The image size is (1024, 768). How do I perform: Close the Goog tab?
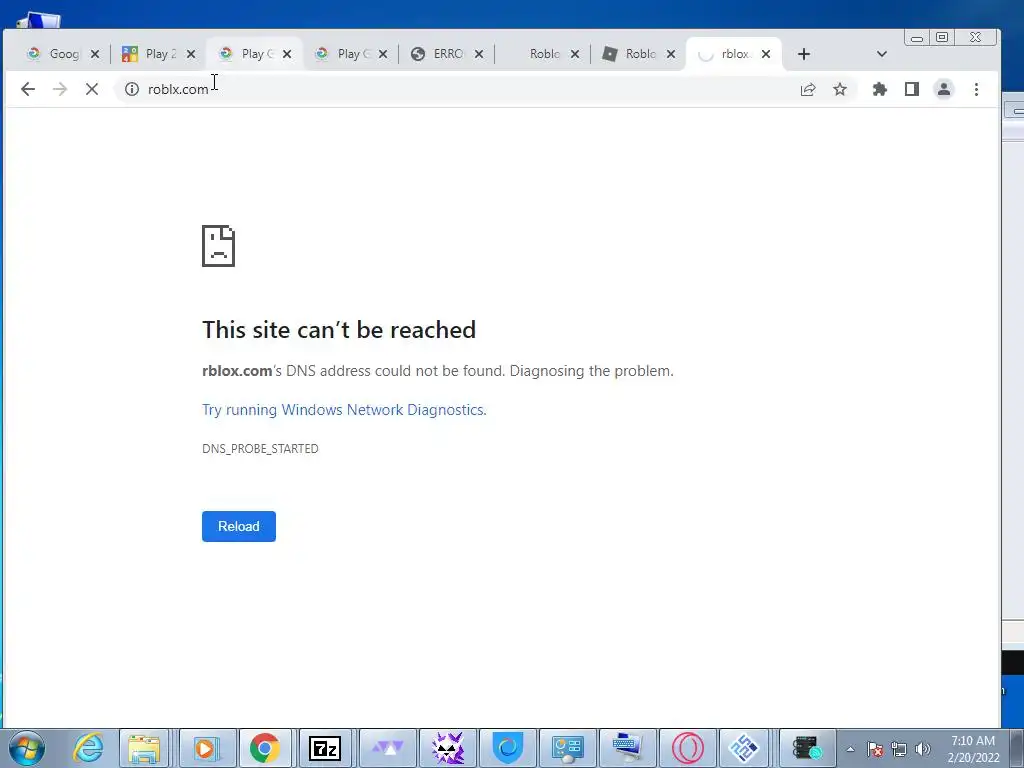(x=95, y=54)
